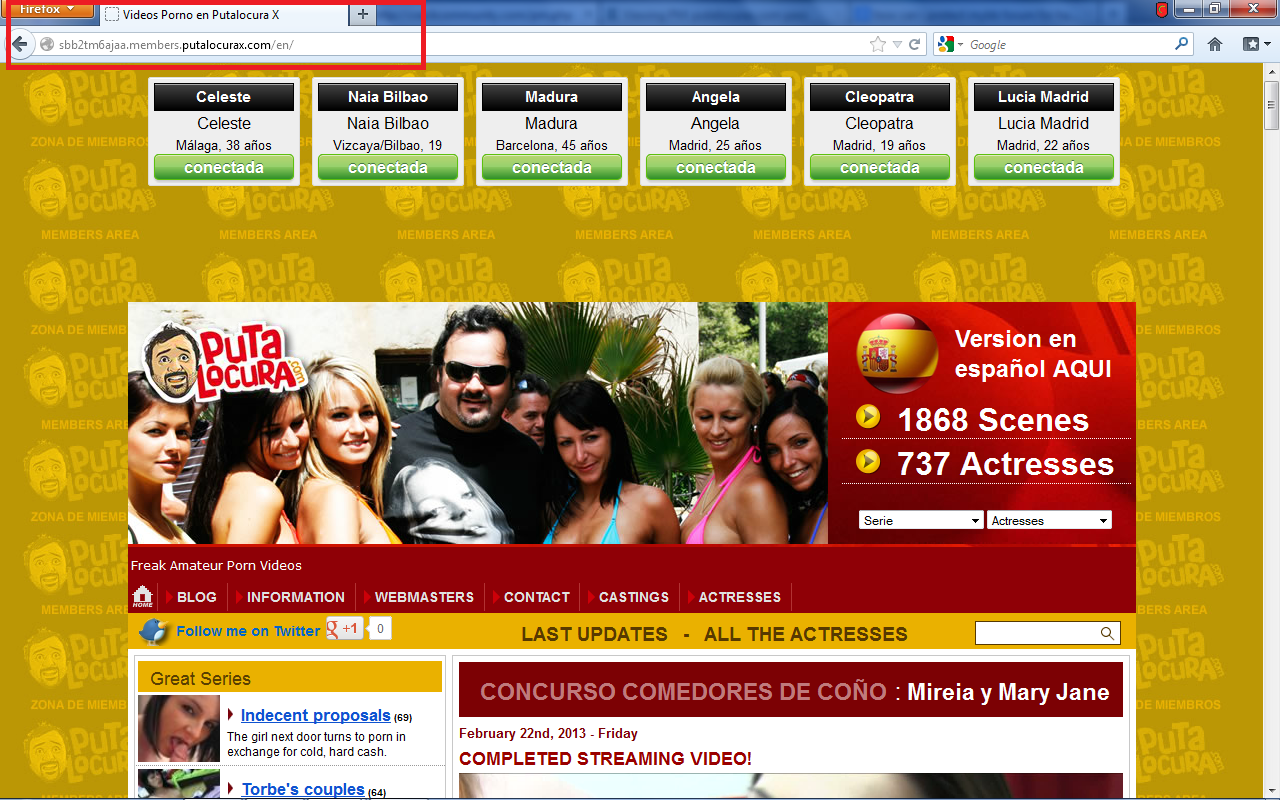The image size is (1280, 800).
Task: Click the COMPLETED STREAMING VIDEO! heading
Action: point(605,759)
